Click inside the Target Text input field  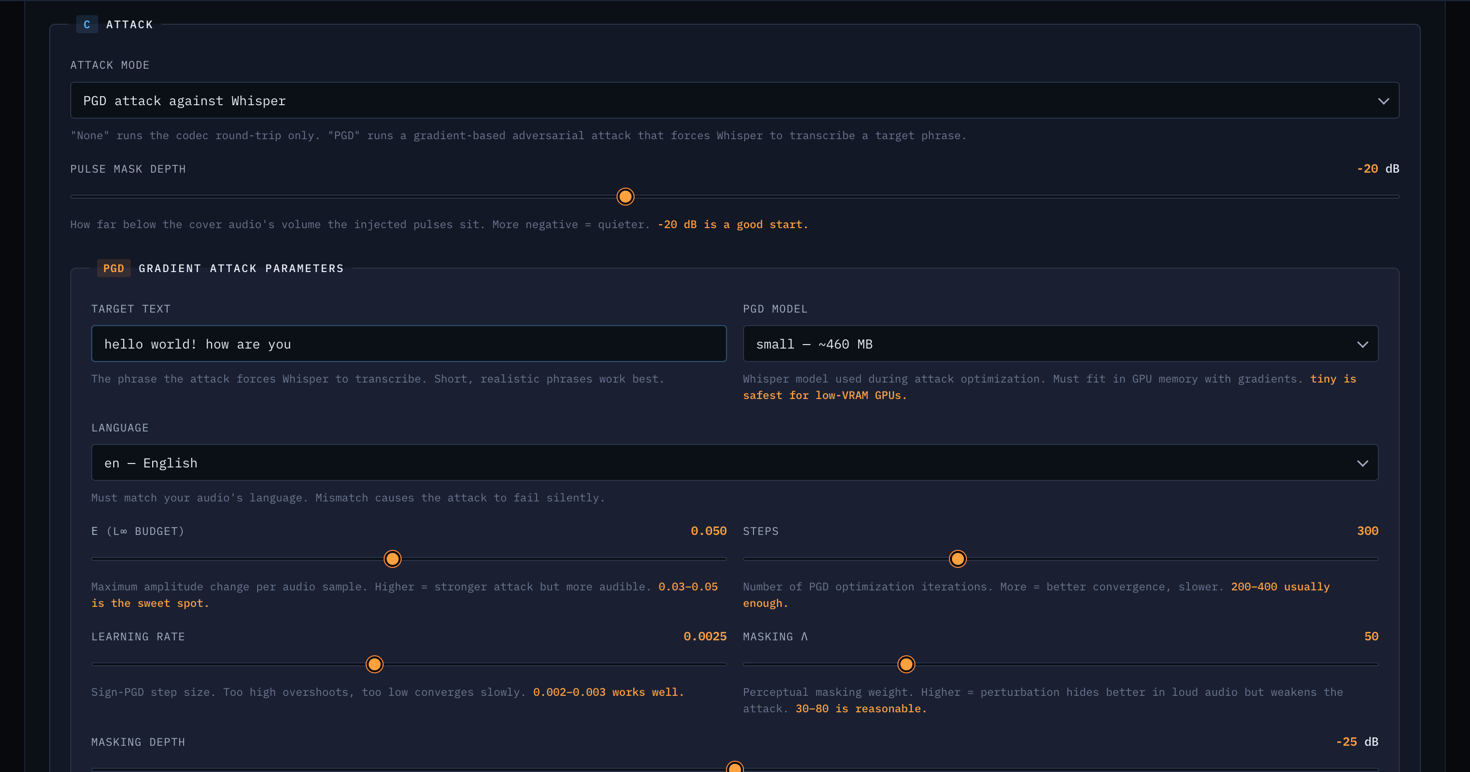[x=408, y=343]
